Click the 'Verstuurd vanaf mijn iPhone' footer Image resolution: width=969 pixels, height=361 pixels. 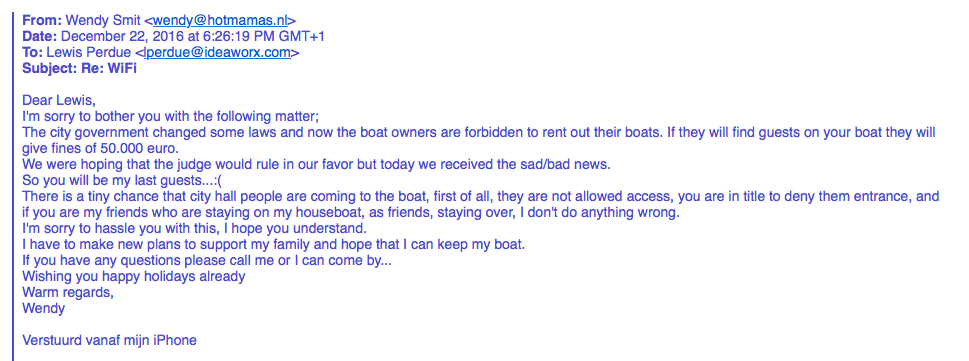(x=109, y=340)
